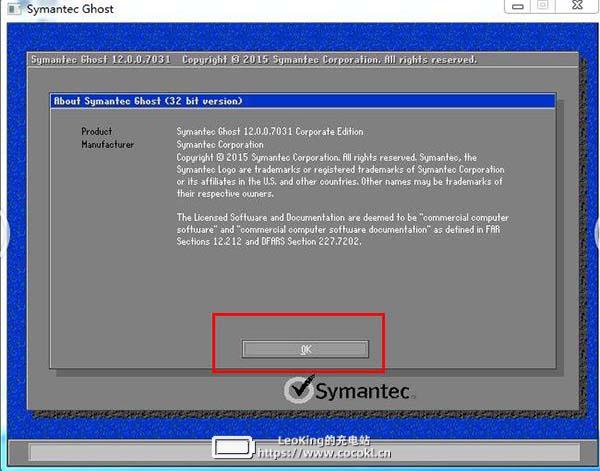Click the "The Licensed Software and Documentation" line
This screenshot has height=471, width=600.
point(342,217)
